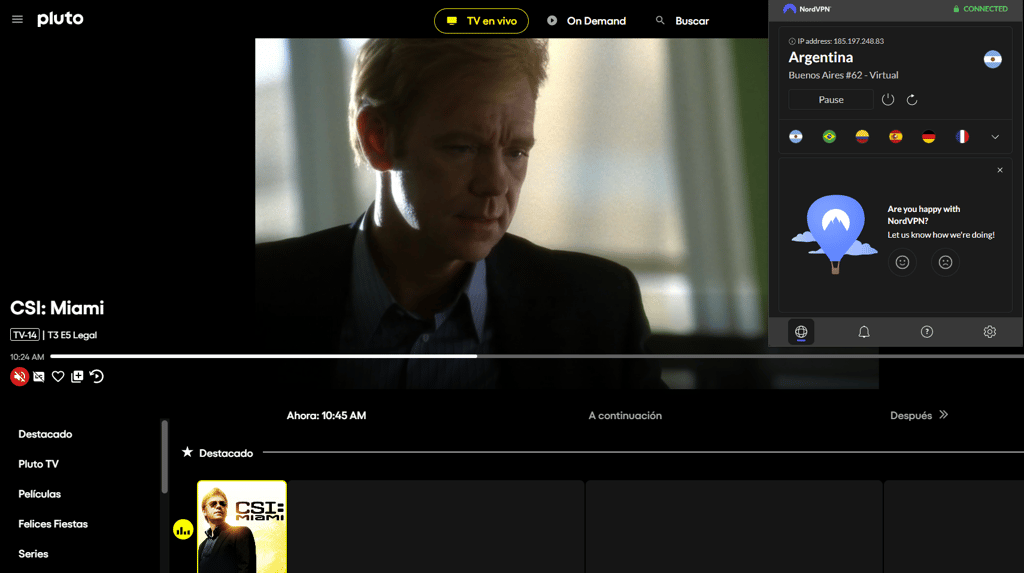Click the TV-14 rating badge
1024x573 pixels.
click(25, 335)
